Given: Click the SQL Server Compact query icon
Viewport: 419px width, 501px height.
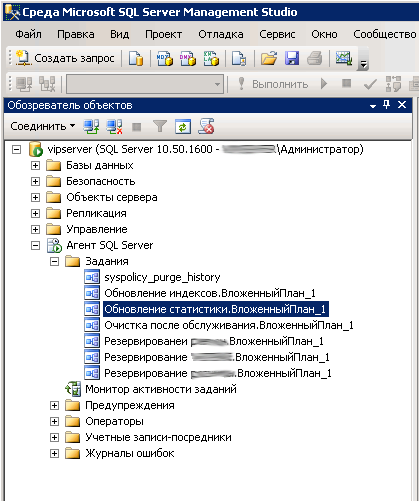Looking at the screenshot, I should click(239, 58).
